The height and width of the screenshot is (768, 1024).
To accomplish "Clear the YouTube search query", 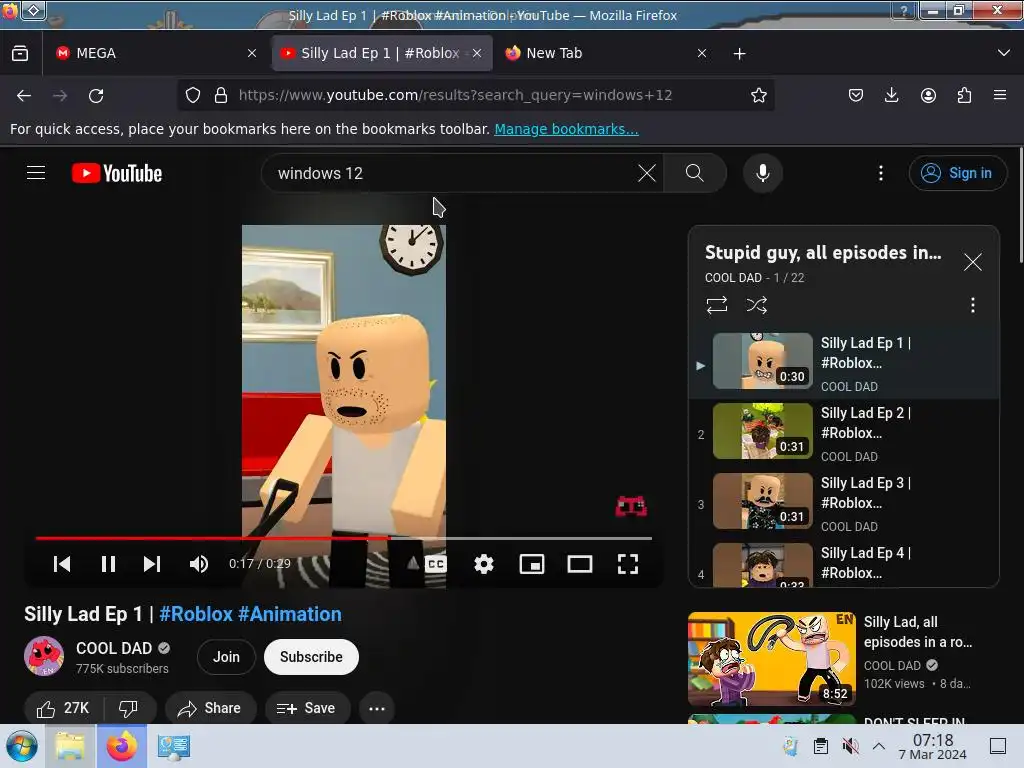I will (x=647, y=173).
